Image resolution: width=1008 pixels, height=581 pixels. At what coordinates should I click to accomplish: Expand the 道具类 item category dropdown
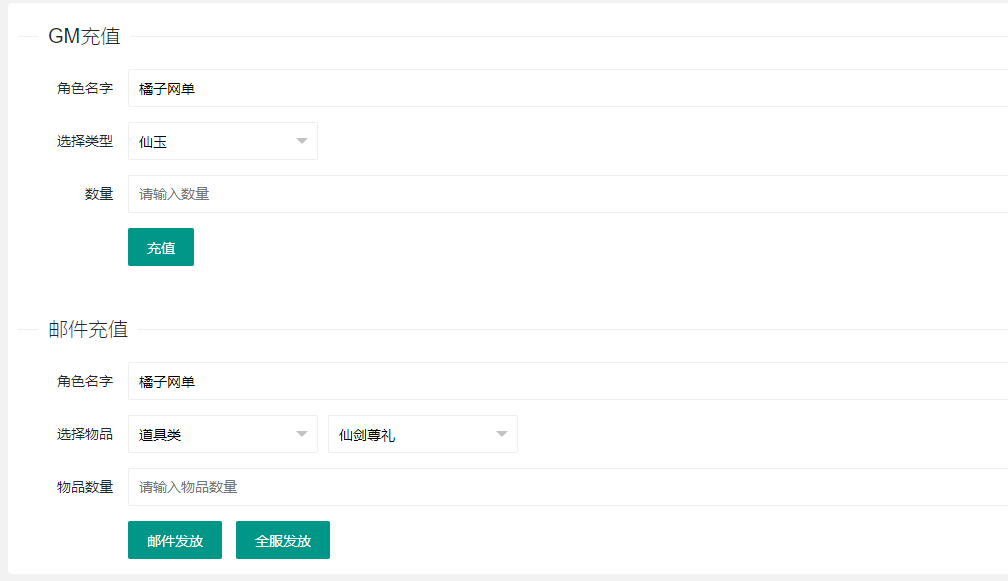[220, 433]
